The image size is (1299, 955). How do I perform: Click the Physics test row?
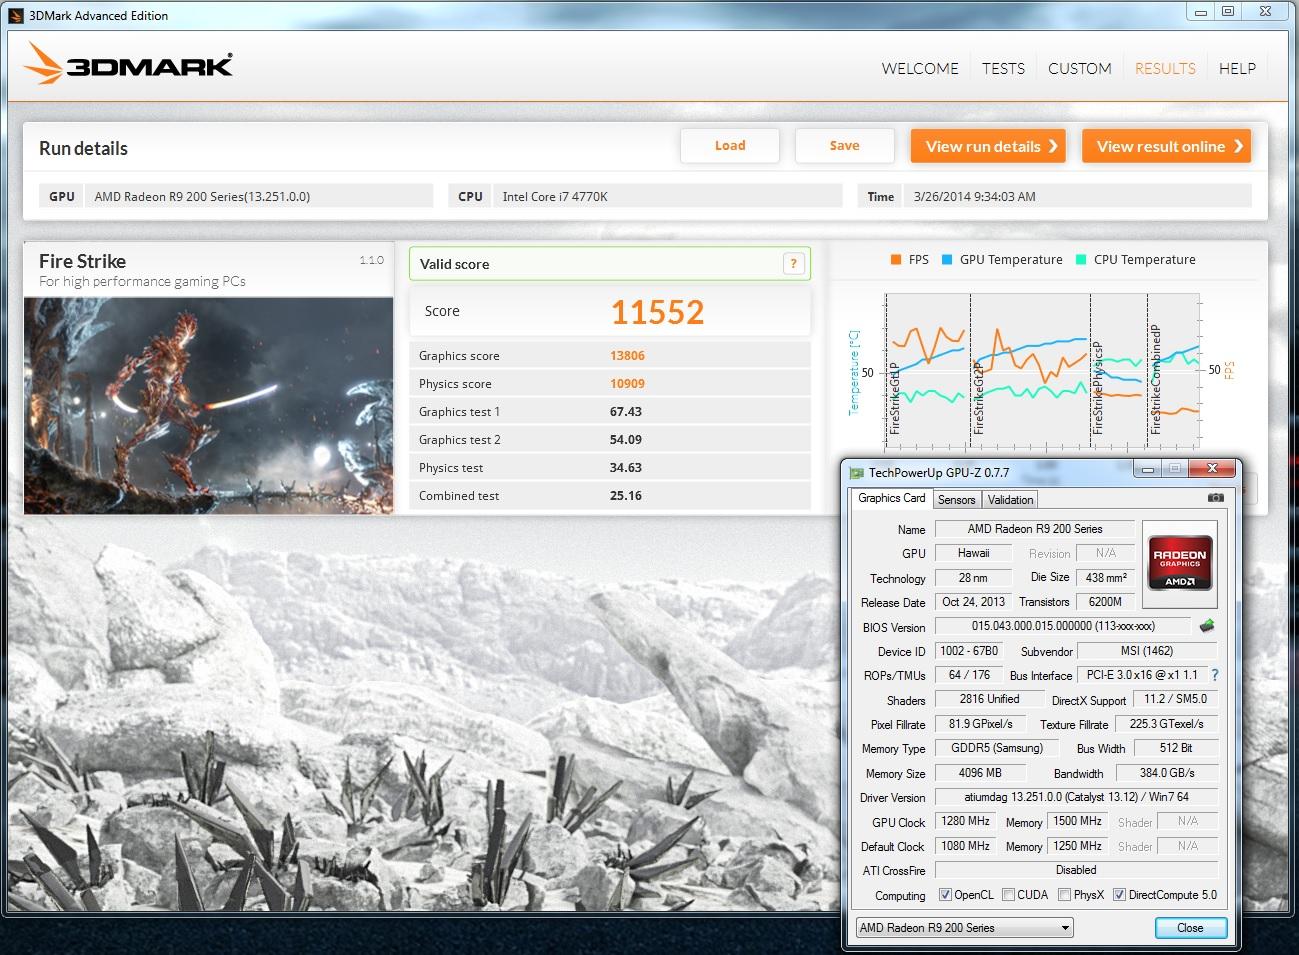tap(609, 468)
